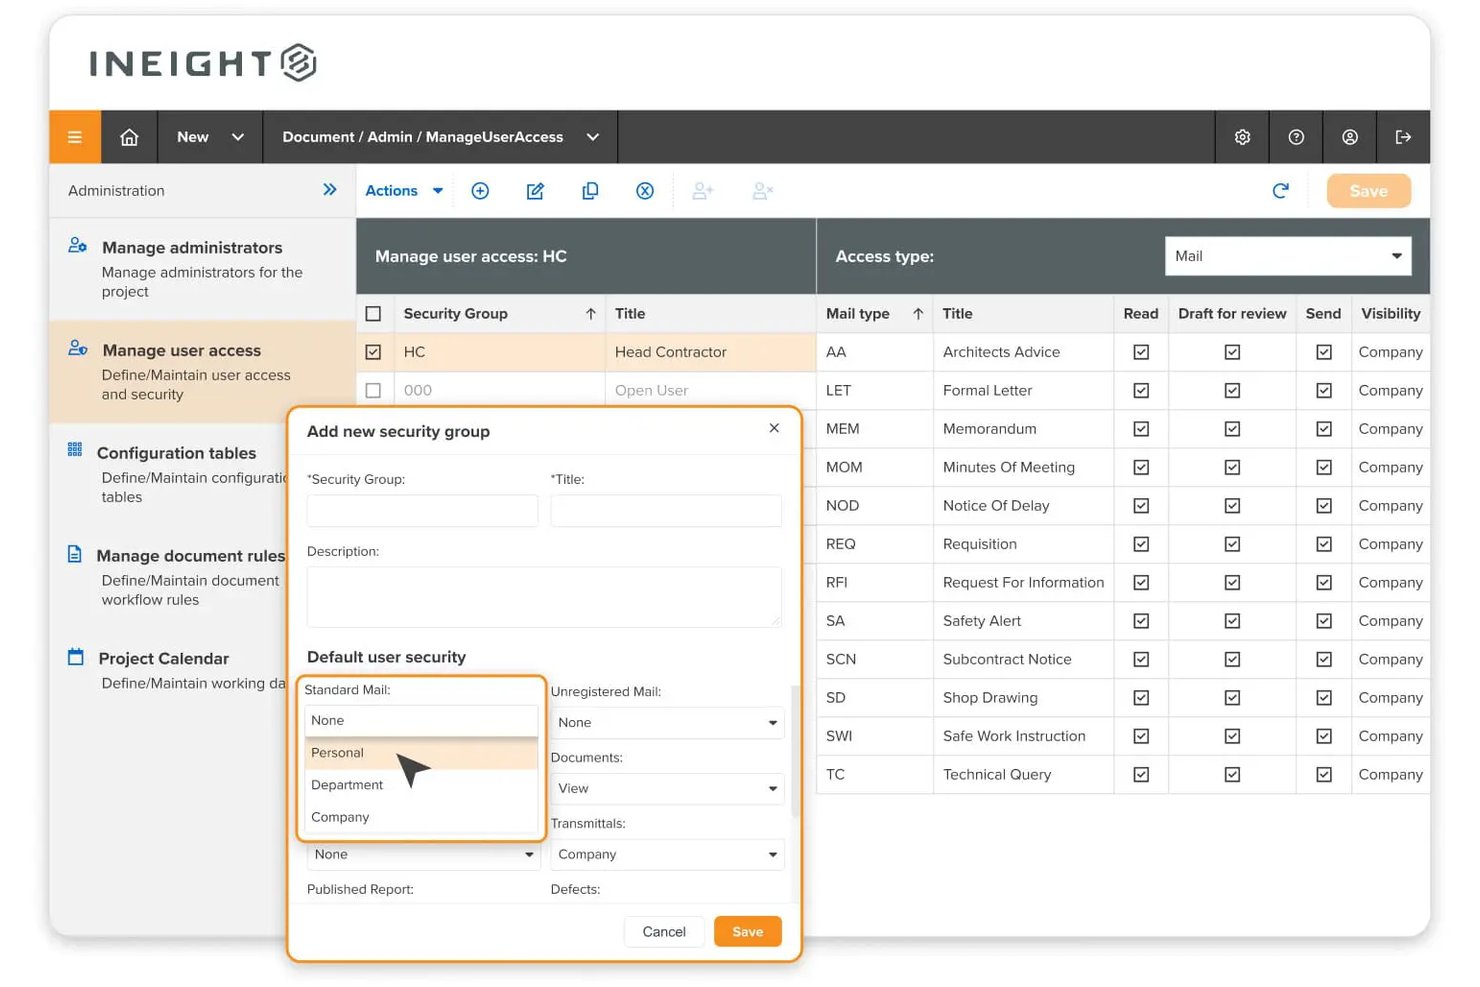Click the Description text area

[x=544, y=597]
